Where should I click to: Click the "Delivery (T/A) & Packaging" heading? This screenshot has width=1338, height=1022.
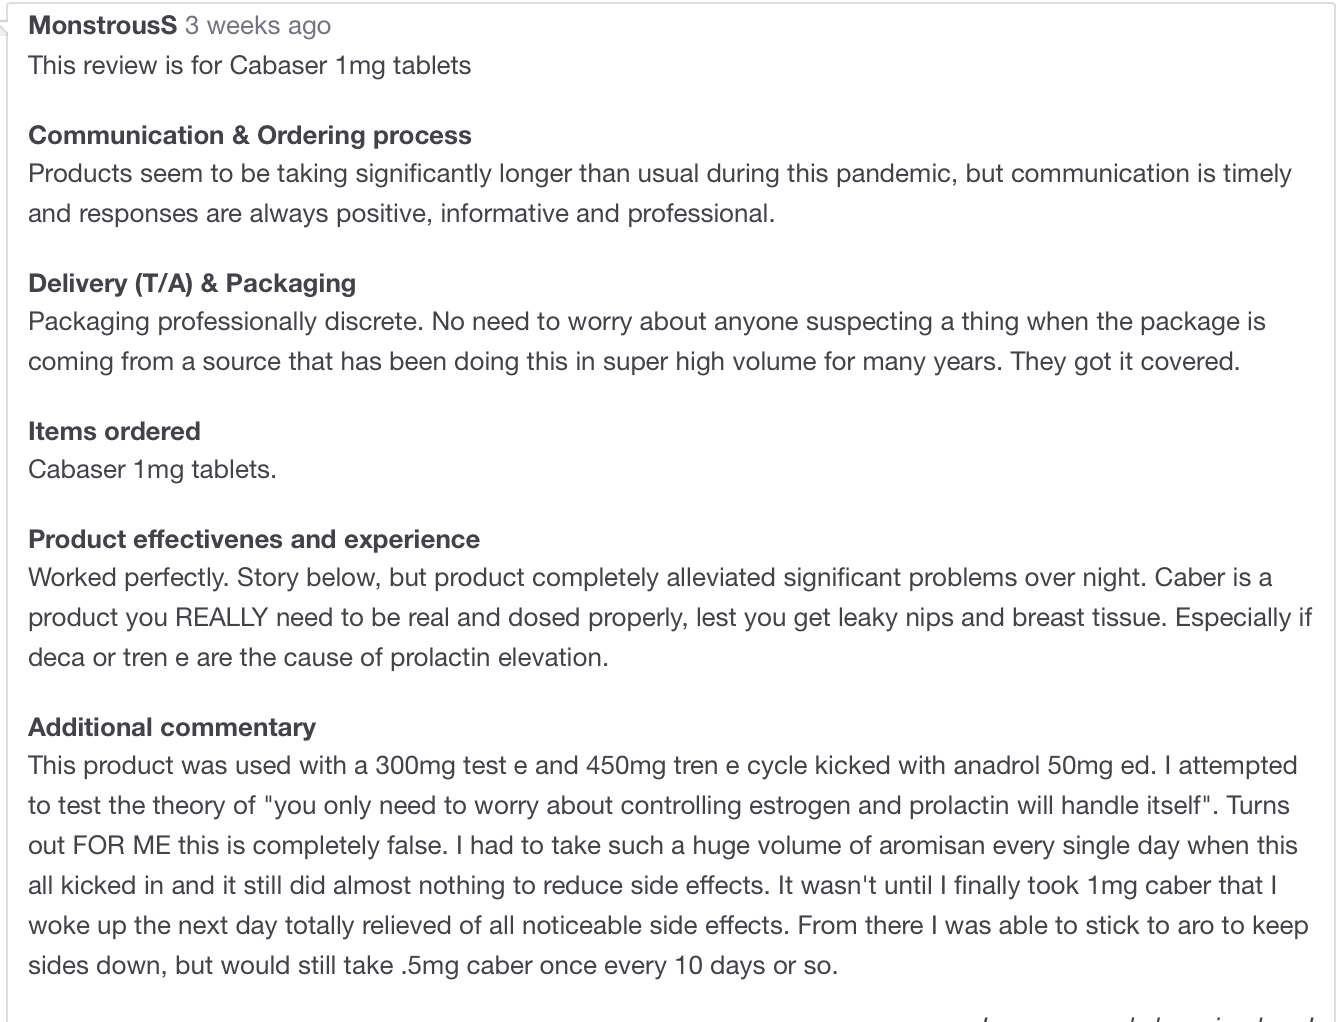191,283
